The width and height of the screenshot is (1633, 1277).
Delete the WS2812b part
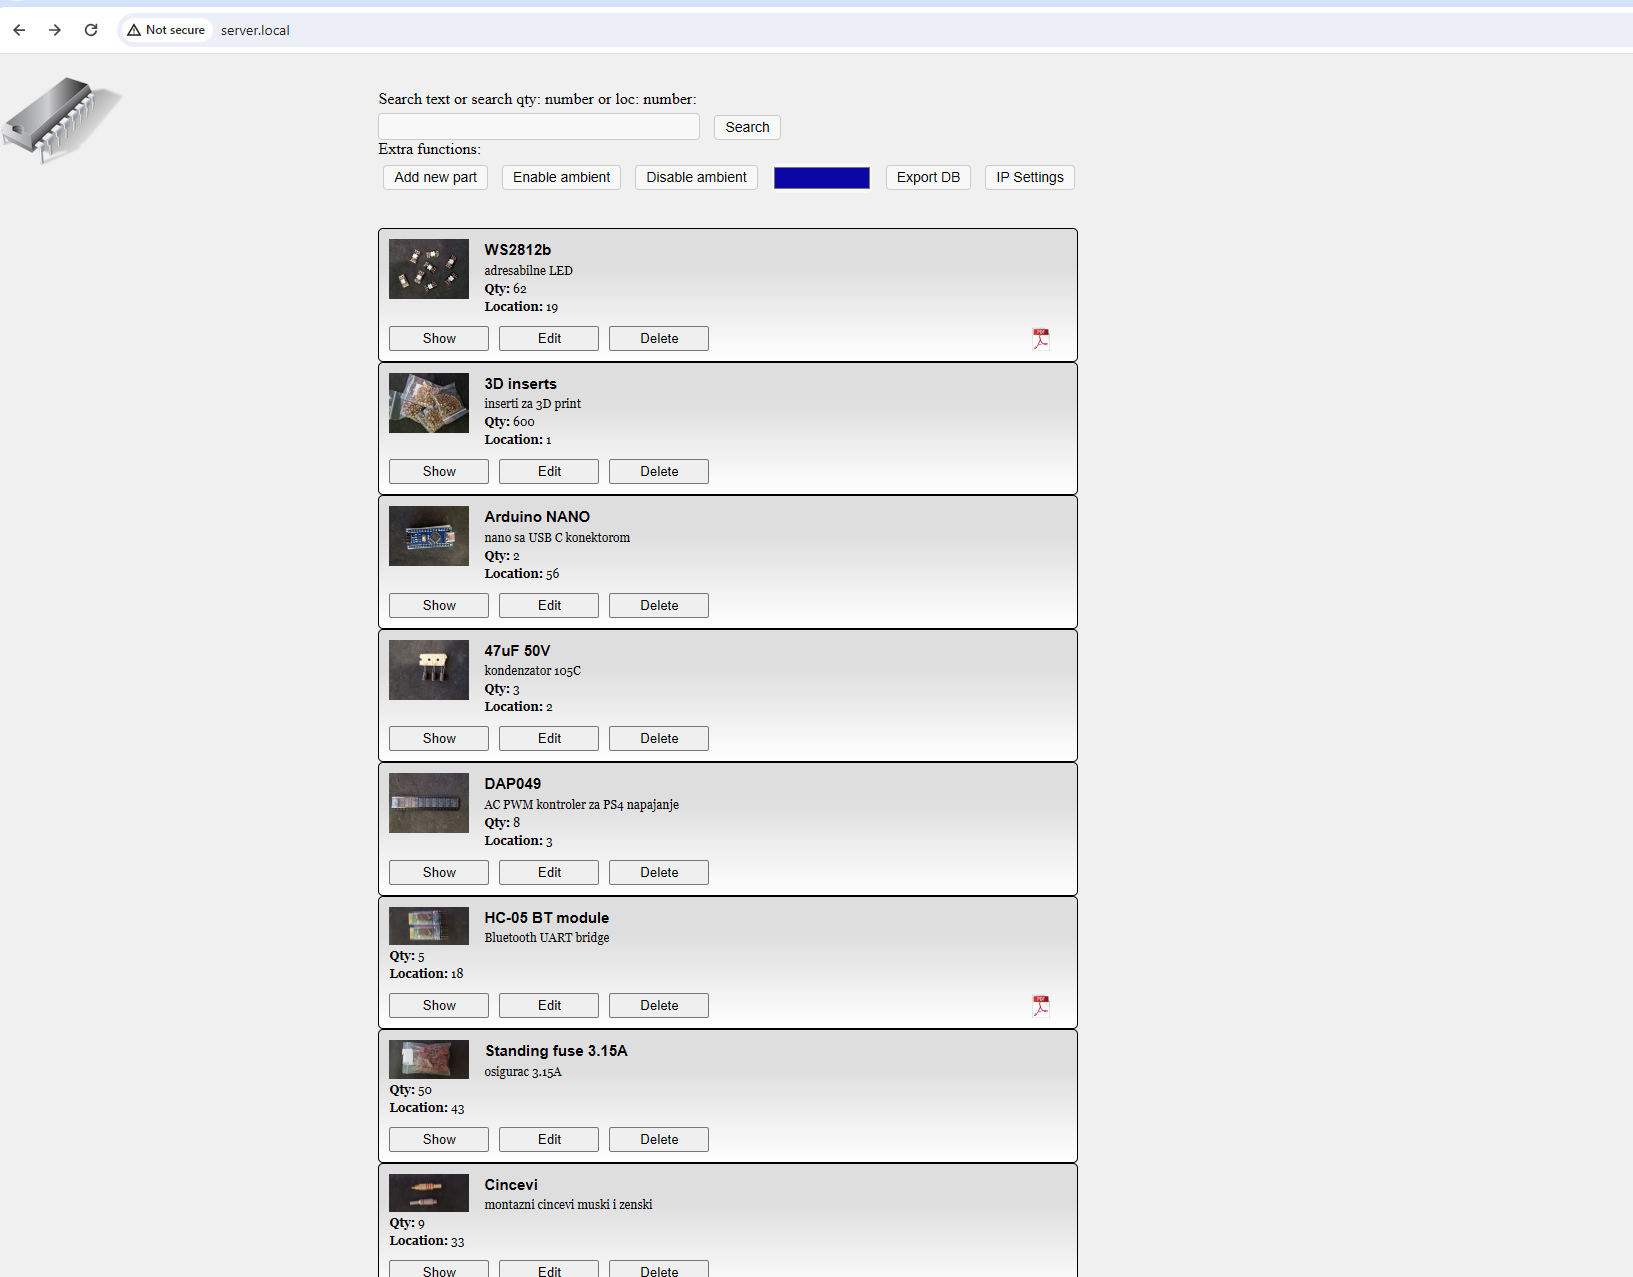click(659, 338)
